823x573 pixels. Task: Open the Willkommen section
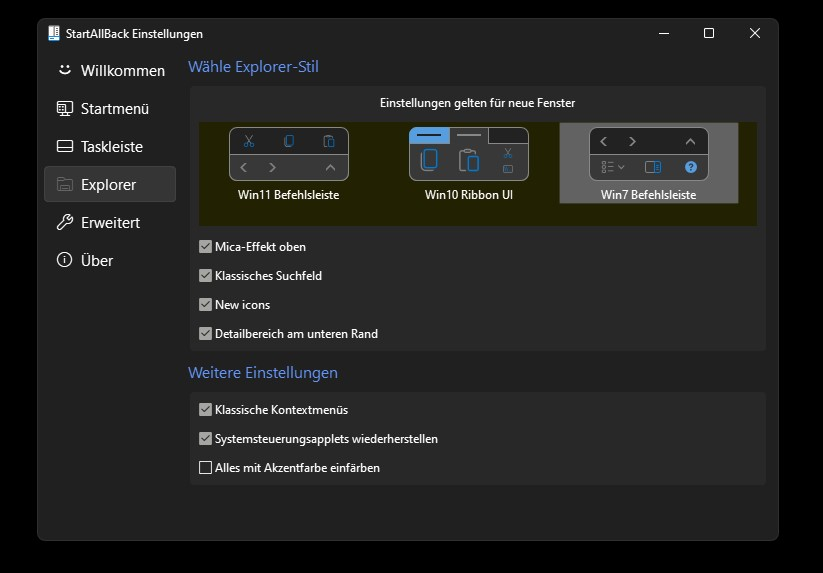pos(110,70)
